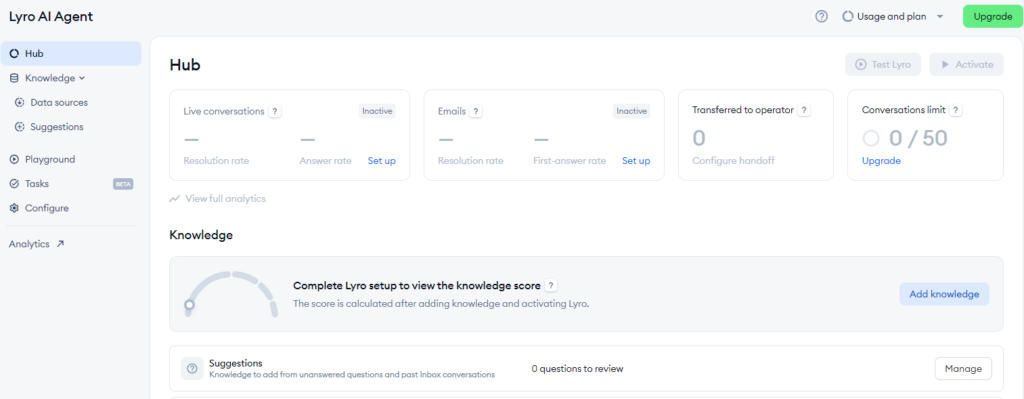Click the Inactive badge on Live conversations
Screen dimensions: 1024x399
pyautogui.click(x=377, y=111)
